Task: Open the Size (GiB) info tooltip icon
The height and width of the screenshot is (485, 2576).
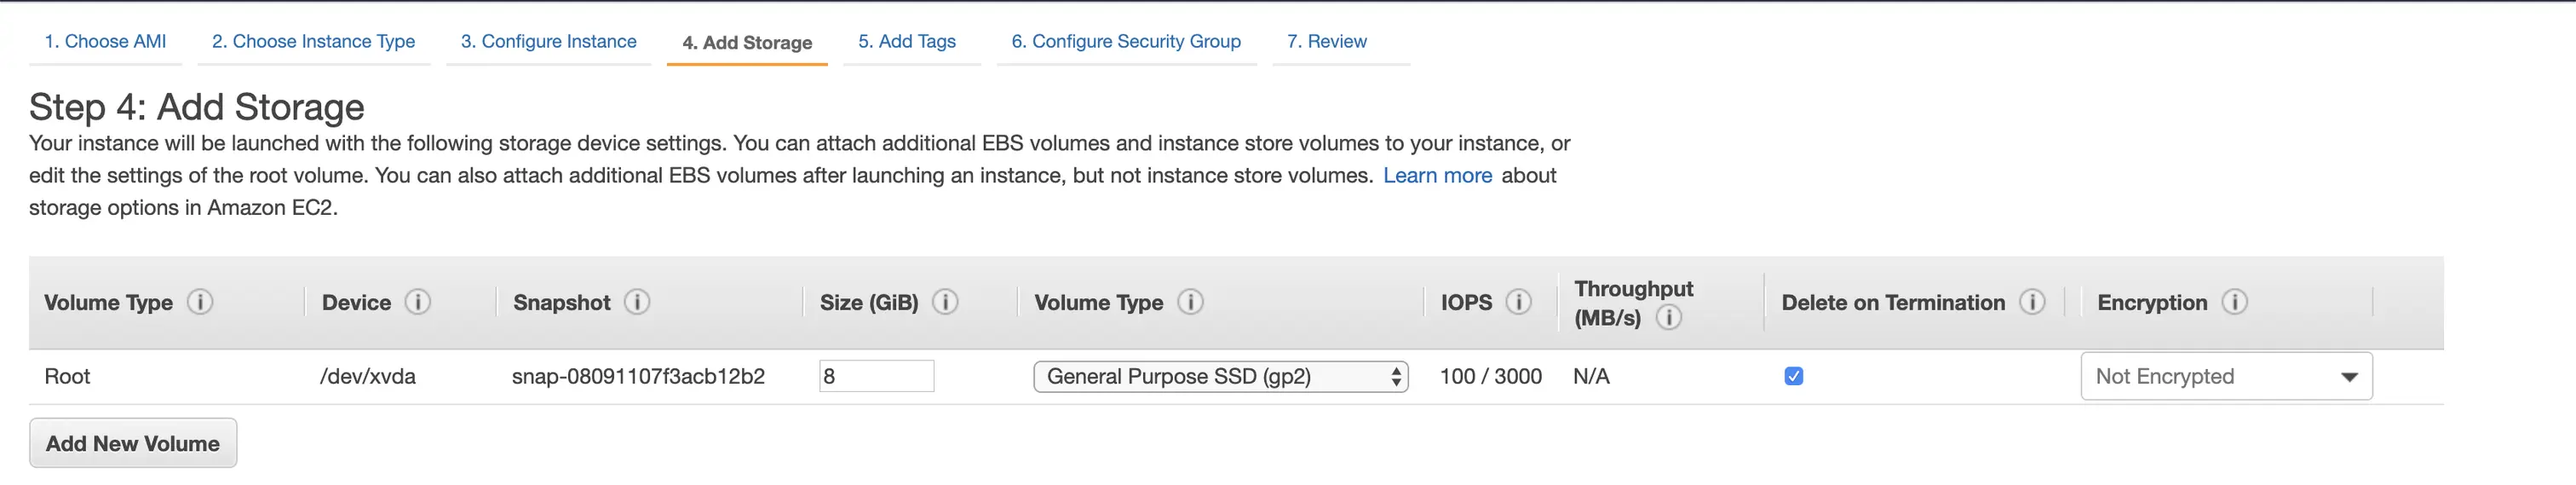Action: [x=945, y=302]
